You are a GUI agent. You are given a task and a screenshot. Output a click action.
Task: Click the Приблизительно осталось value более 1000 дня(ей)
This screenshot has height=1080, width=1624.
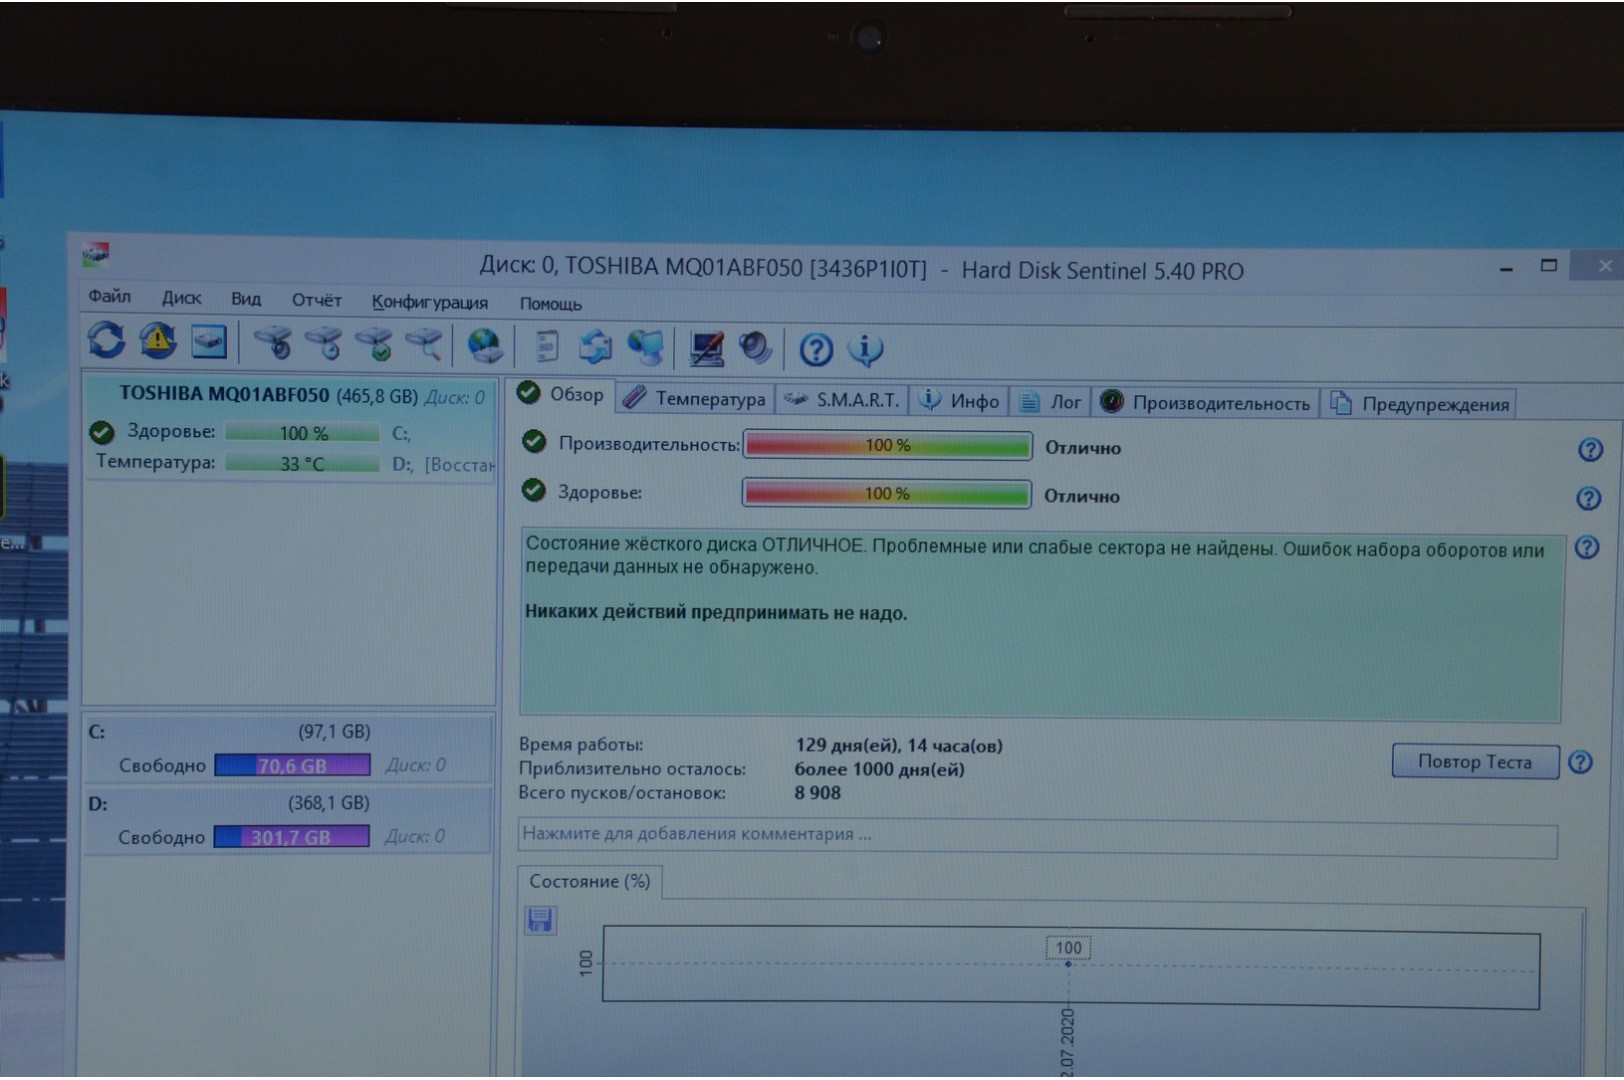[x=879, y=769]
